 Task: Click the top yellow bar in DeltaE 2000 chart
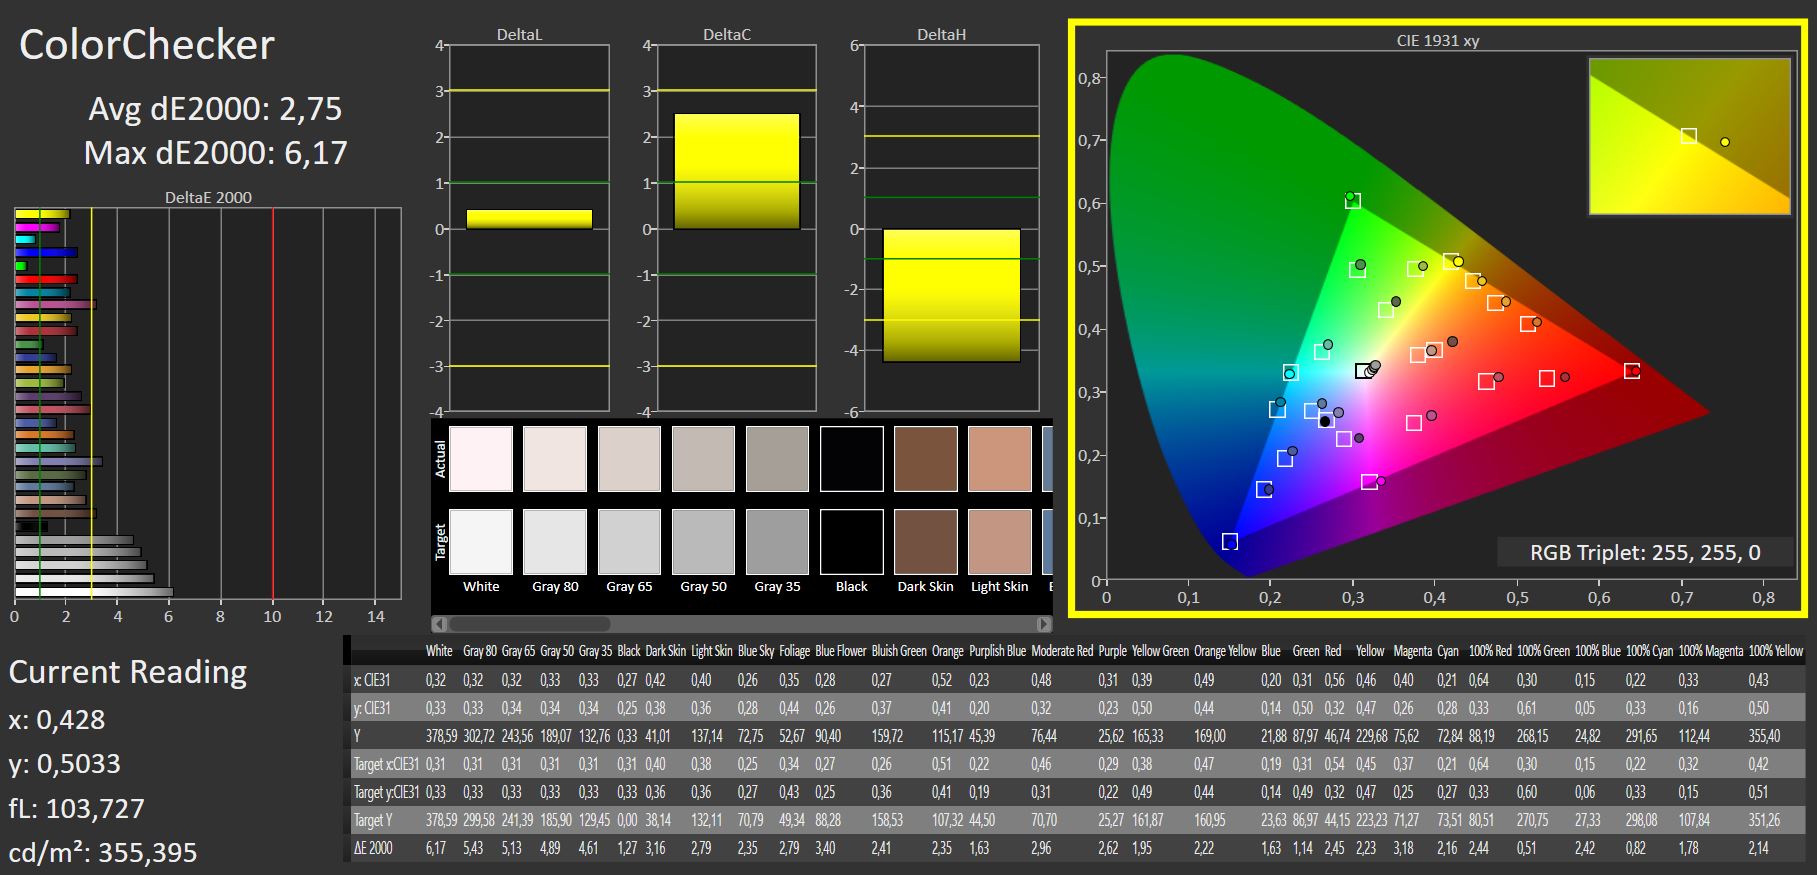coord(42,214)
